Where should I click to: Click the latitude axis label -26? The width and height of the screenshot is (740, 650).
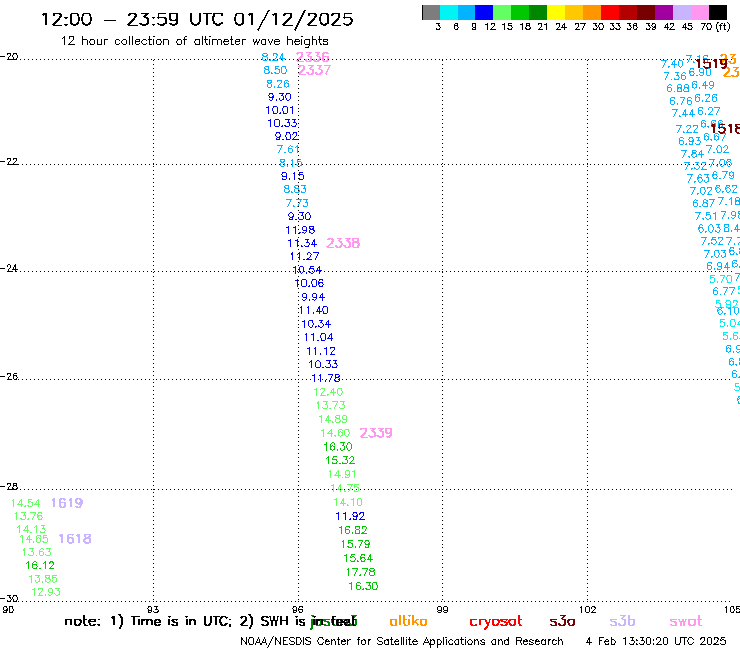(x=9, y=377)
